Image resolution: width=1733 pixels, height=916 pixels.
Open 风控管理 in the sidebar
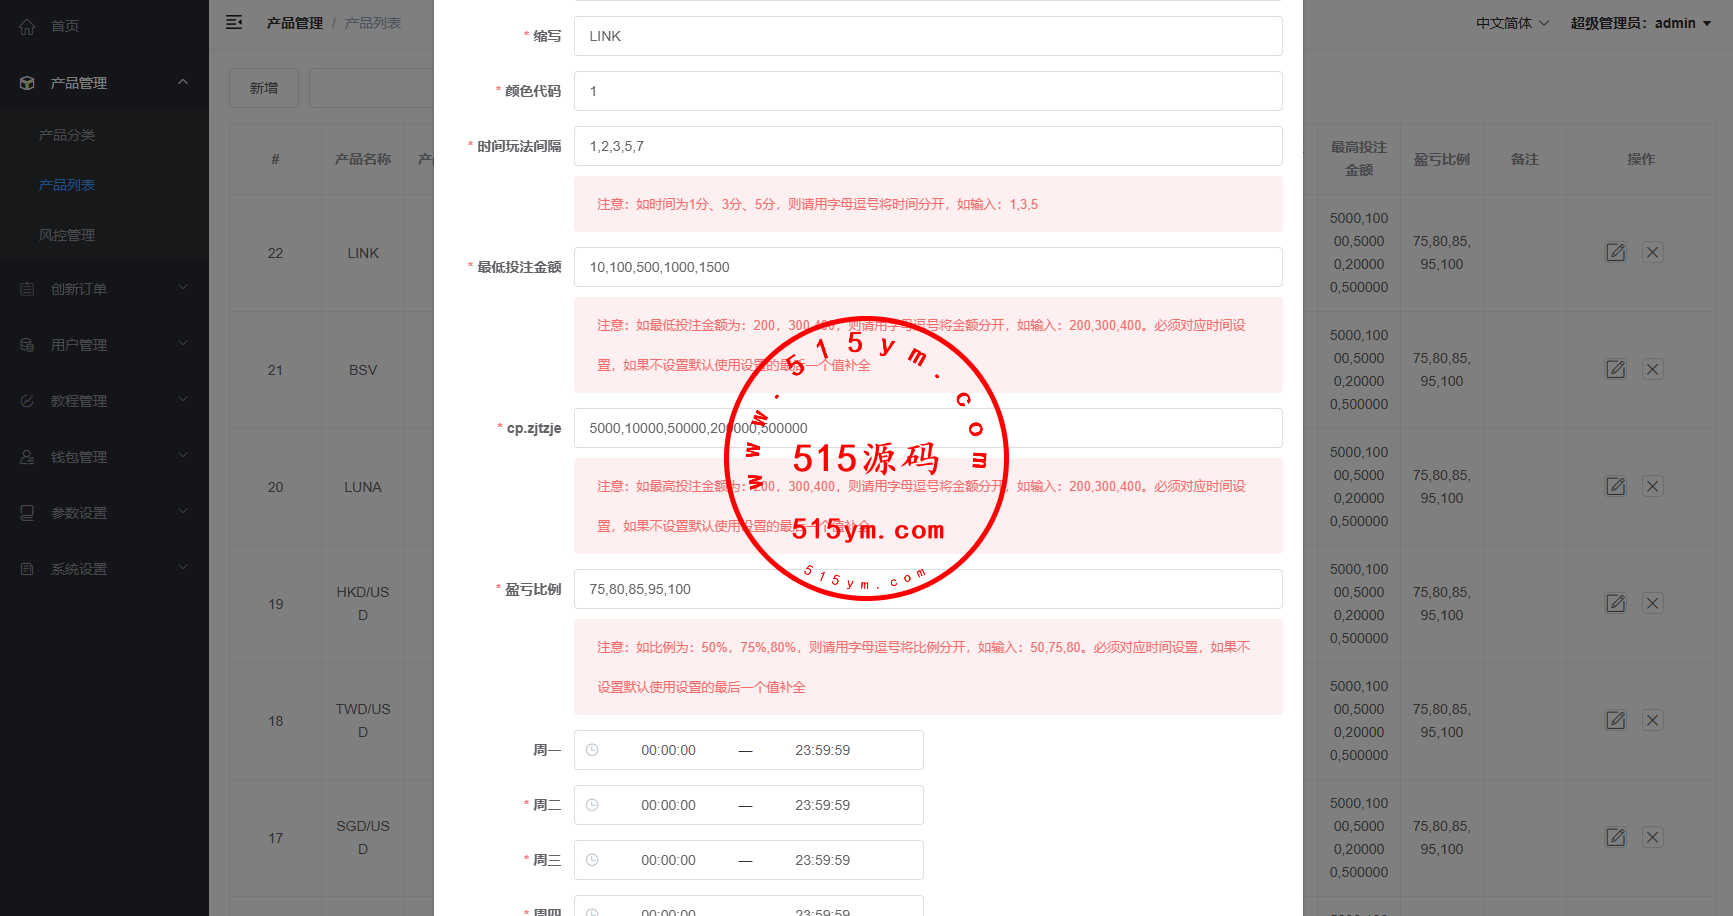point(67,235)
